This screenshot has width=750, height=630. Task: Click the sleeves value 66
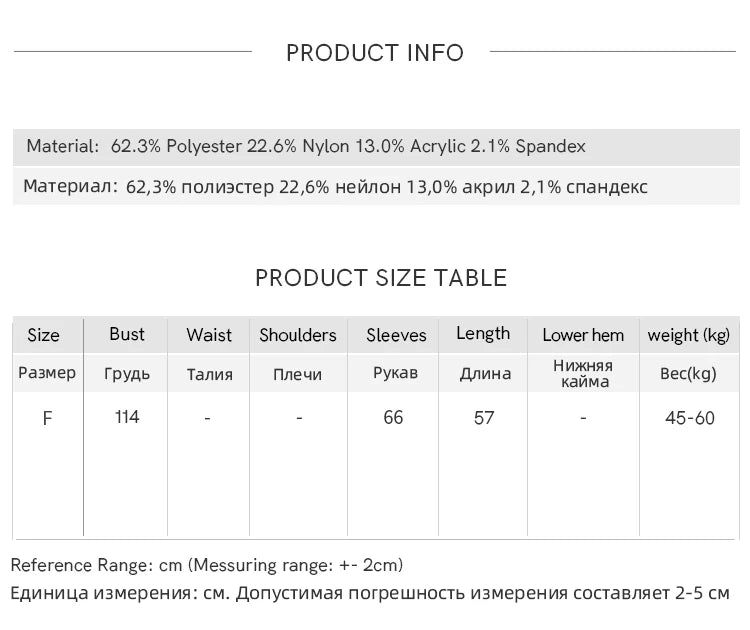tap(393, 417)
